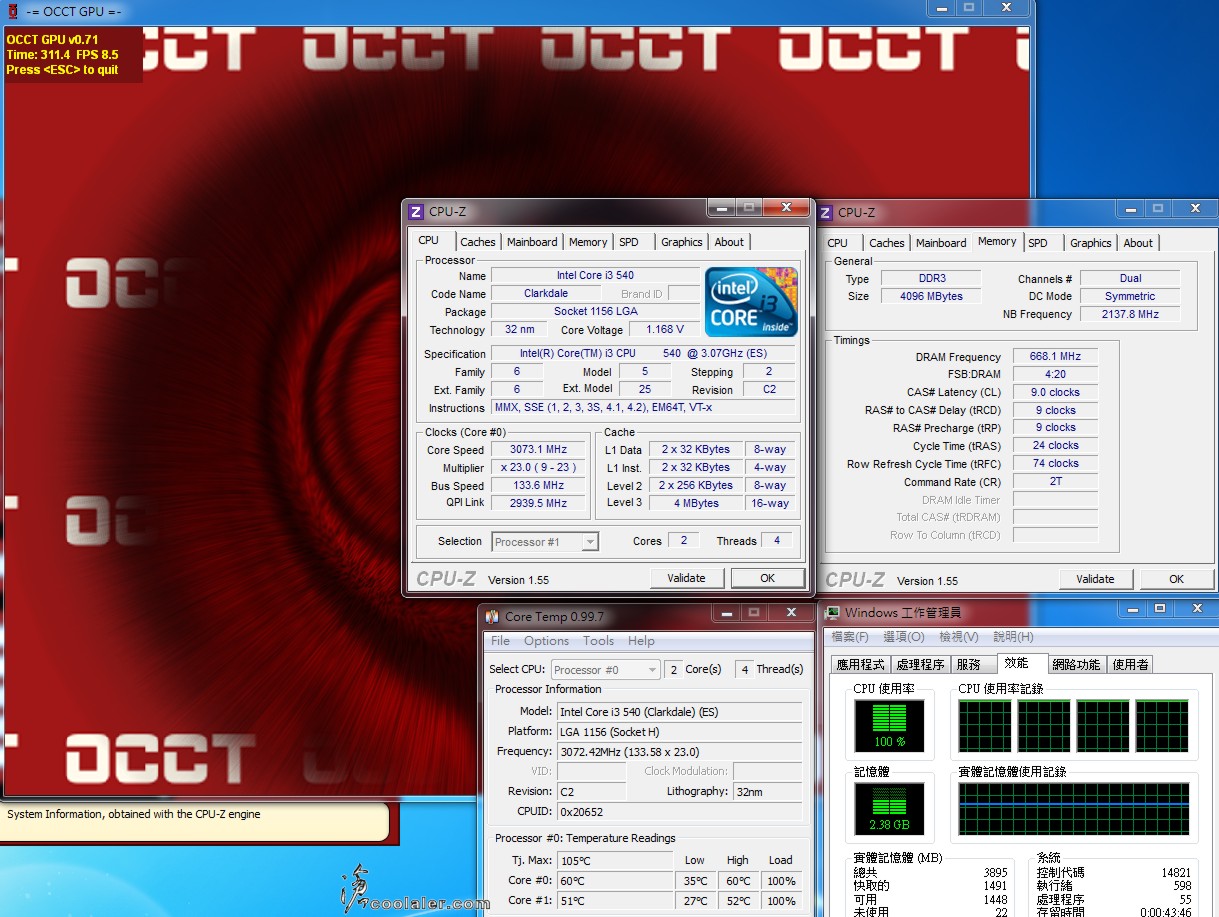
Task: Open SPD tab in the CPU-Z Memory window
Action: (x=1039, y=243)
